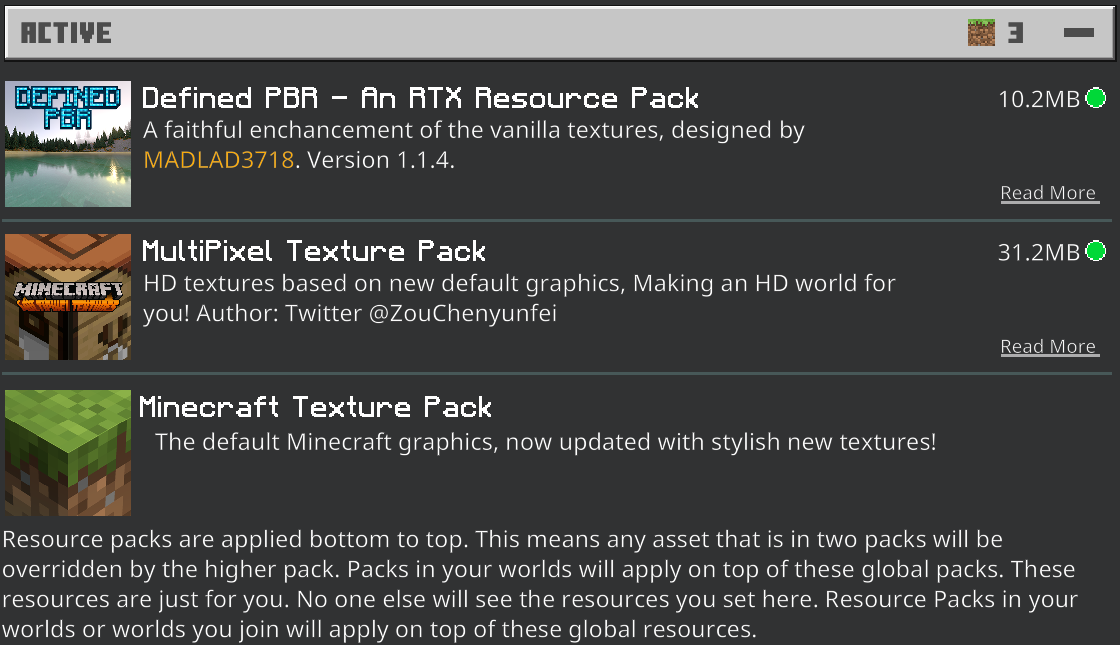Click the active pack count number 3

(1015, 33)
